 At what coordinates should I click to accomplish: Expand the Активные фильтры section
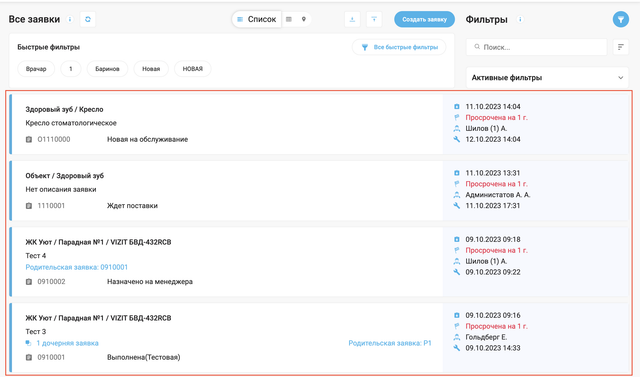pyautogui.click(x=547, y=78)
